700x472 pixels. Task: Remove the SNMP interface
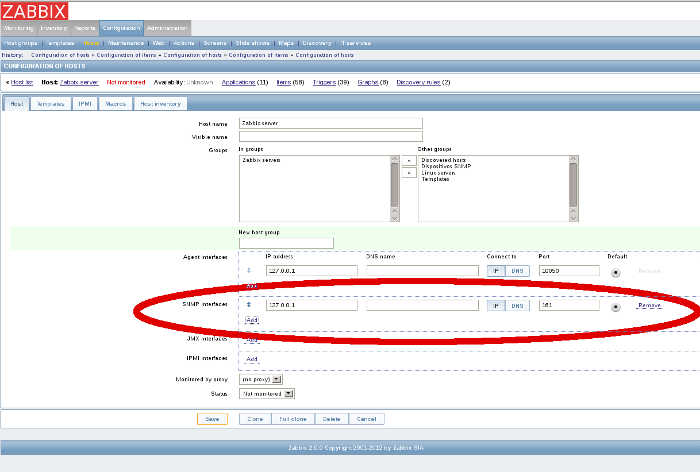649,305
